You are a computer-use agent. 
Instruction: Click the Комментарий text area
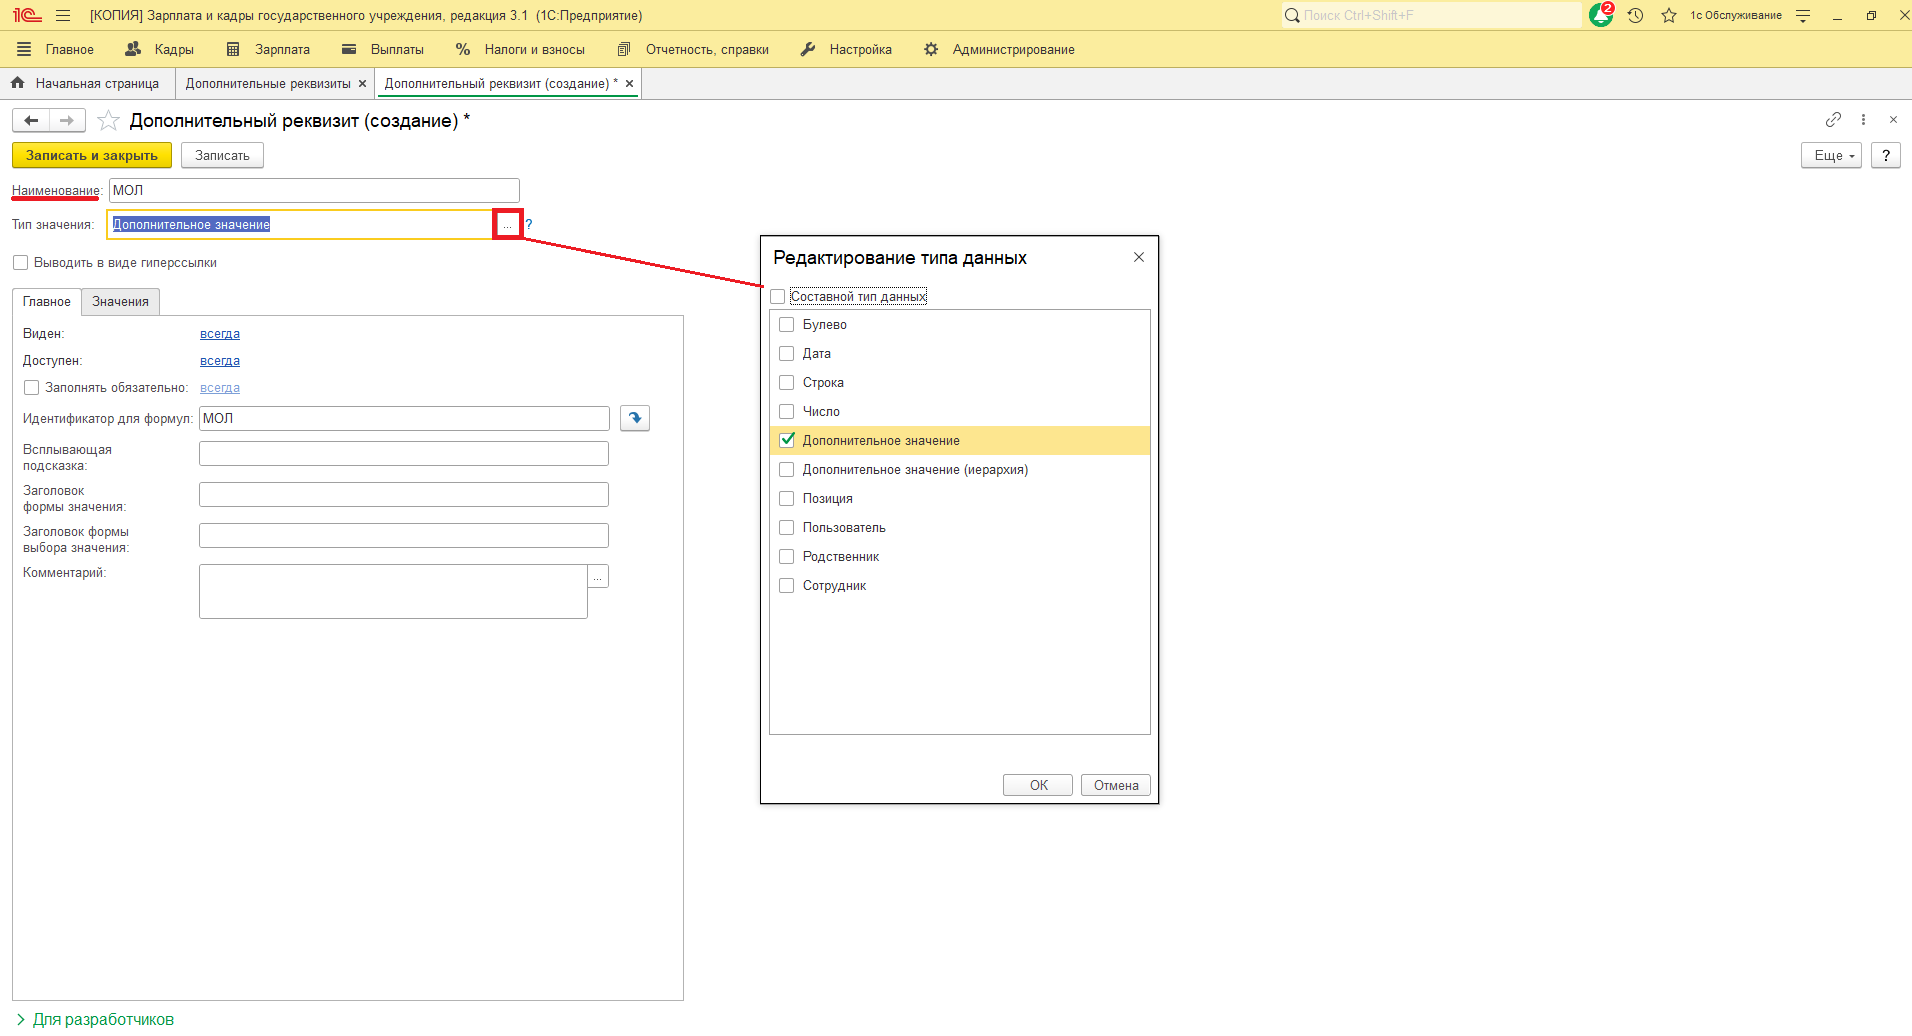click(x=393, y=592)
